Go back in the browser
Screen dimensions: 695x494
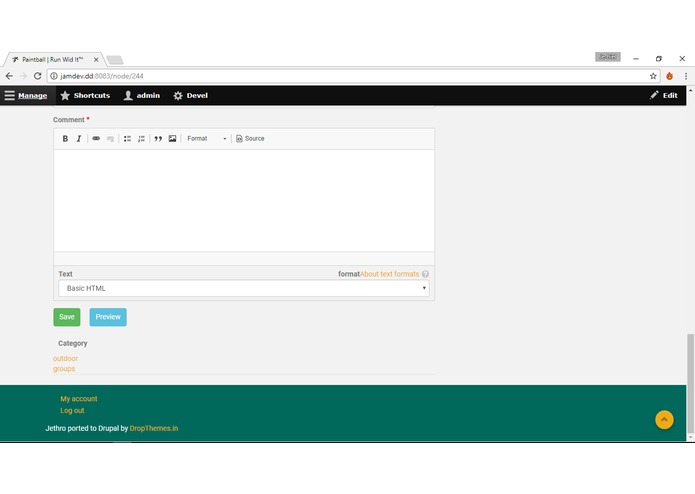tap(9, 76)
